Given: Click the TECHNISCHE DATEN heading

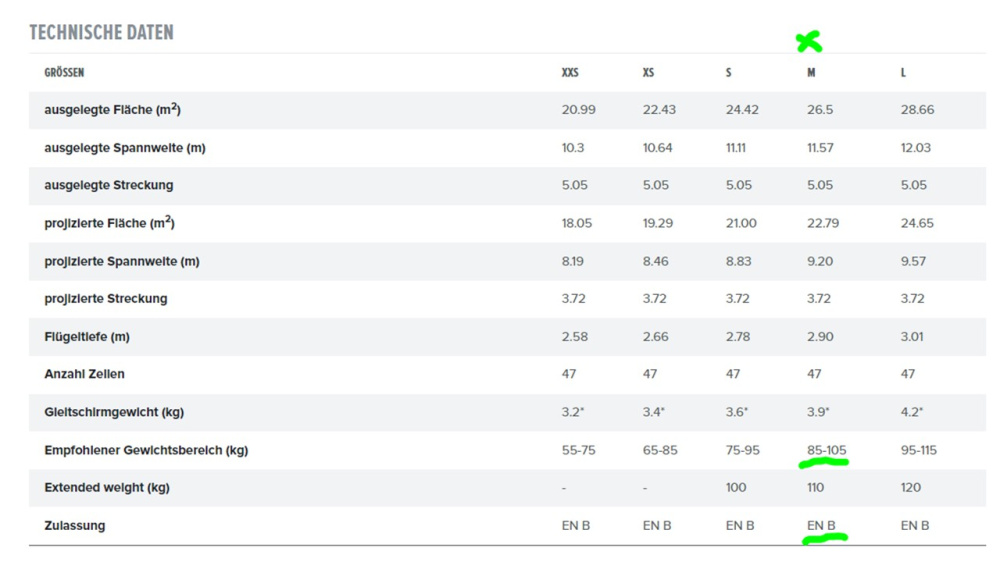Looking at the screenshot, I should [x=101, y=33].
